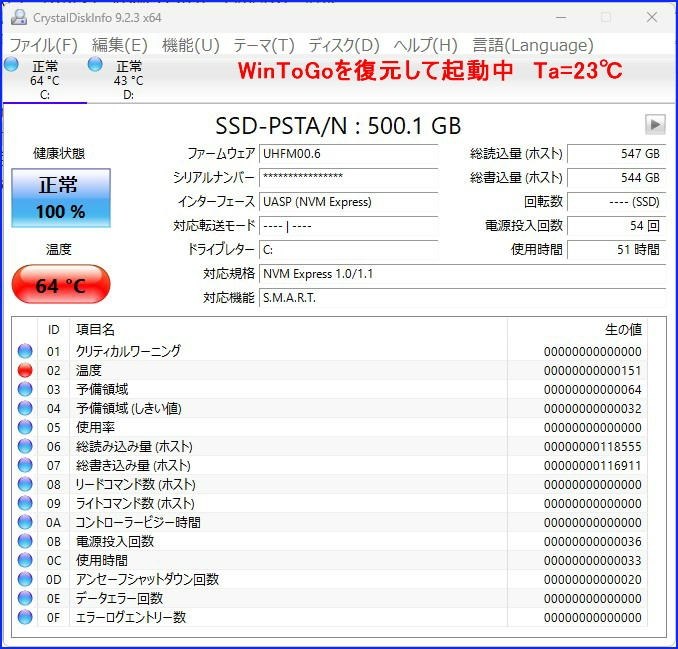
Task: Click status dot for ID 06 総読み込み量
Action: (x=25, y=446)
